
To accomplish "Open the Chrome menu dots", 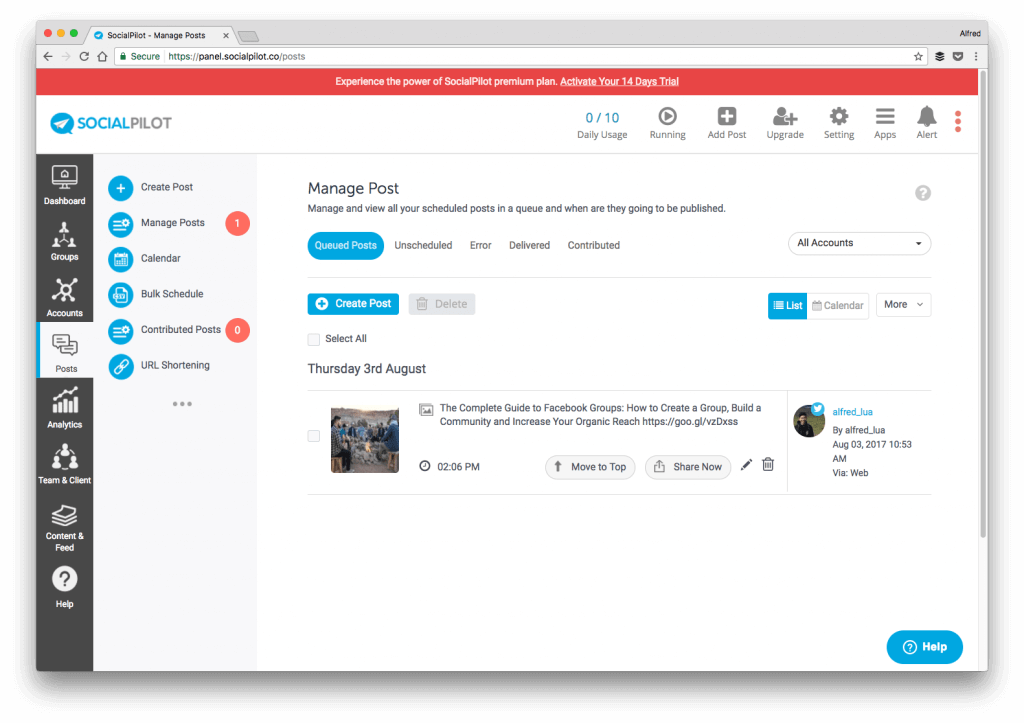I will [x=976, y=57].
